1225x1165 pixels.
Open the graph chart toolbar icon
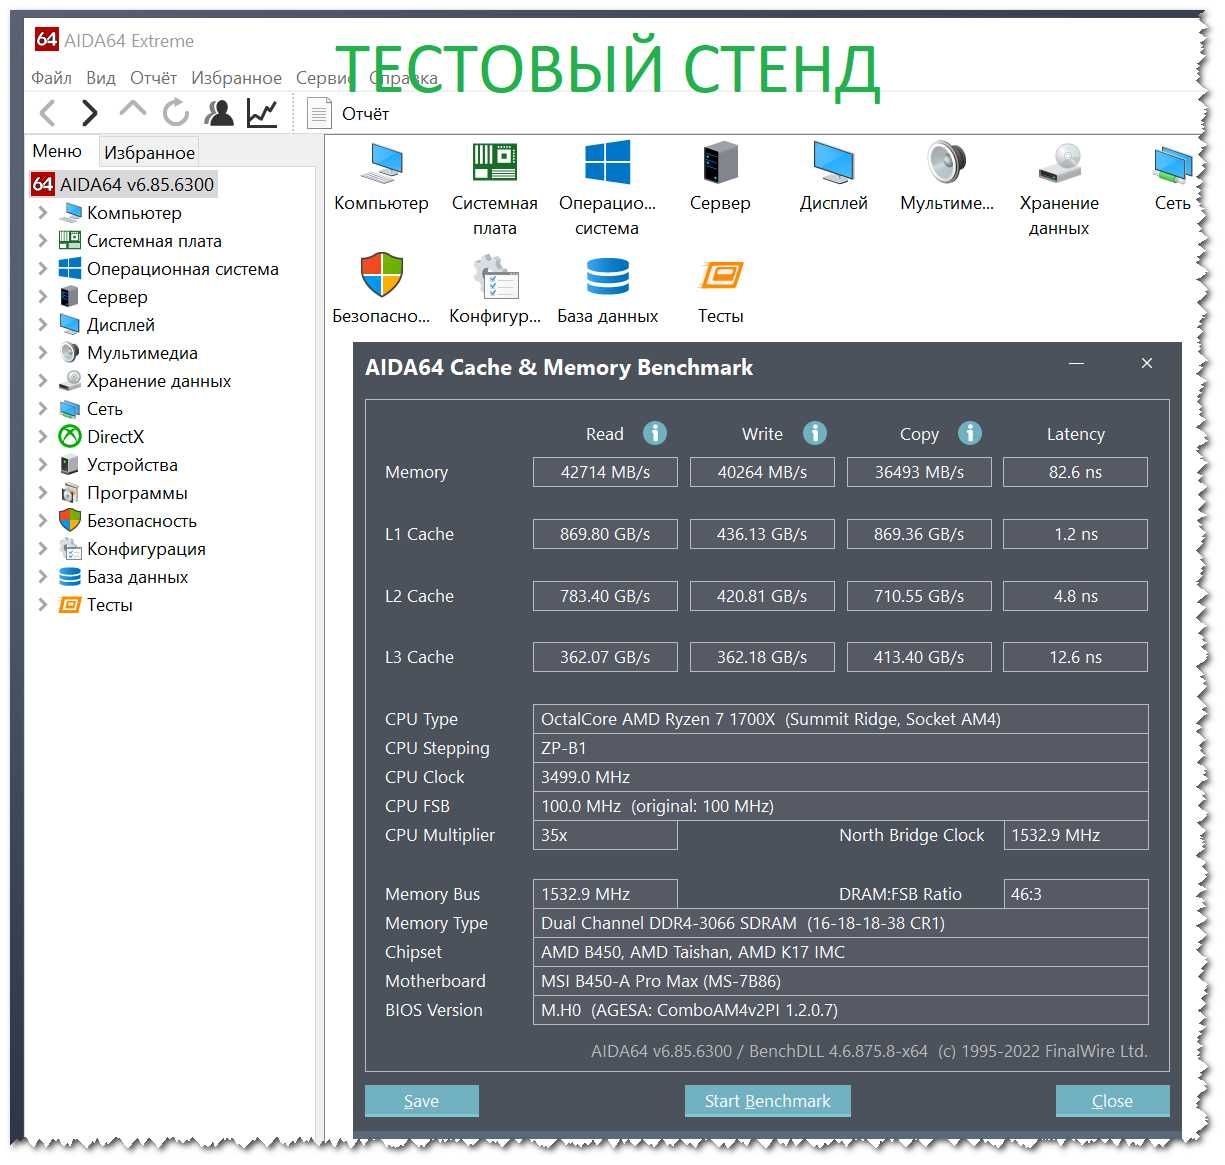point(262,113)
